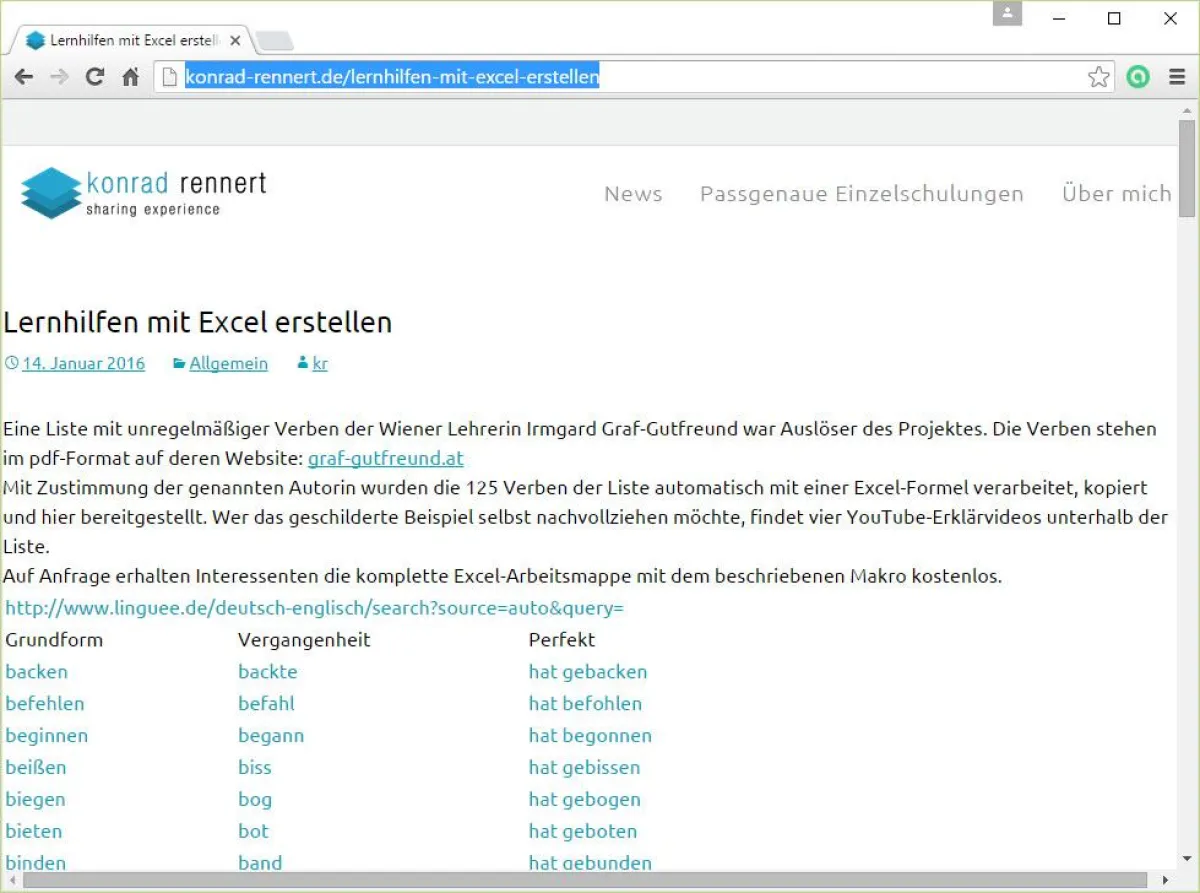Open the Allgemein category link

[x=228, y=363]
